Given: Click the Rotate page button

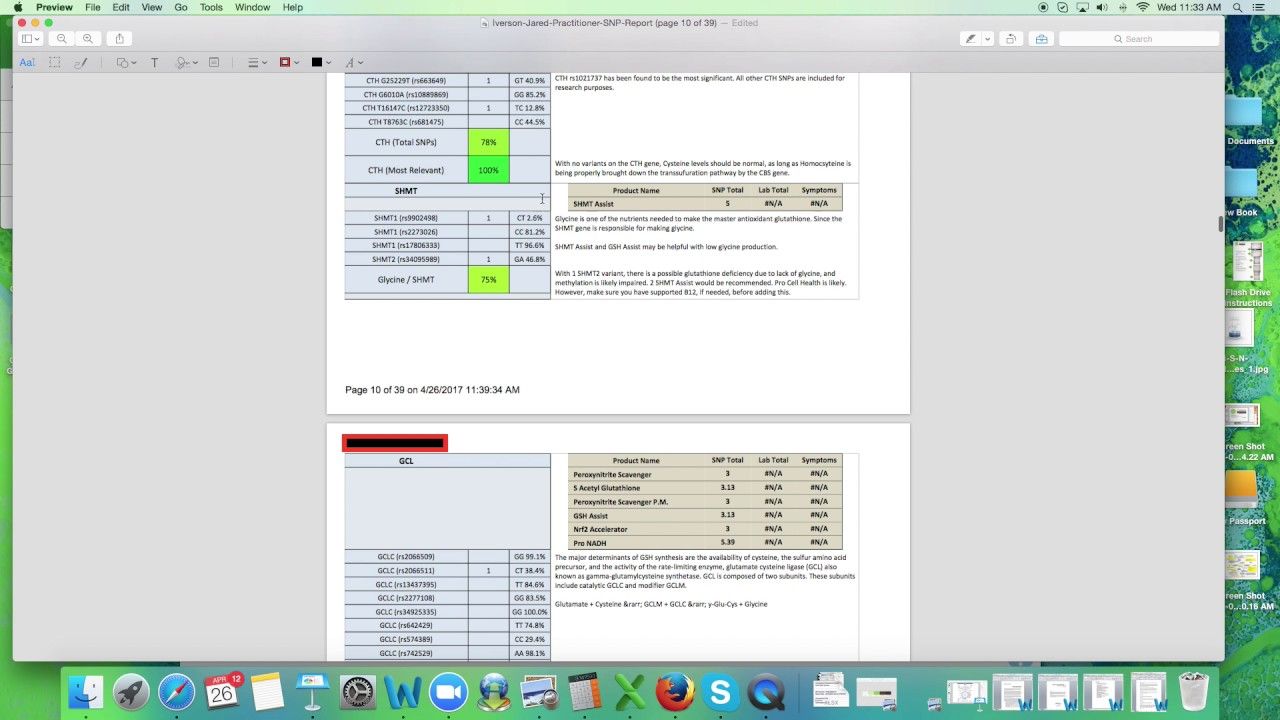Looking at the screenshot, I should click(1011, 39).
